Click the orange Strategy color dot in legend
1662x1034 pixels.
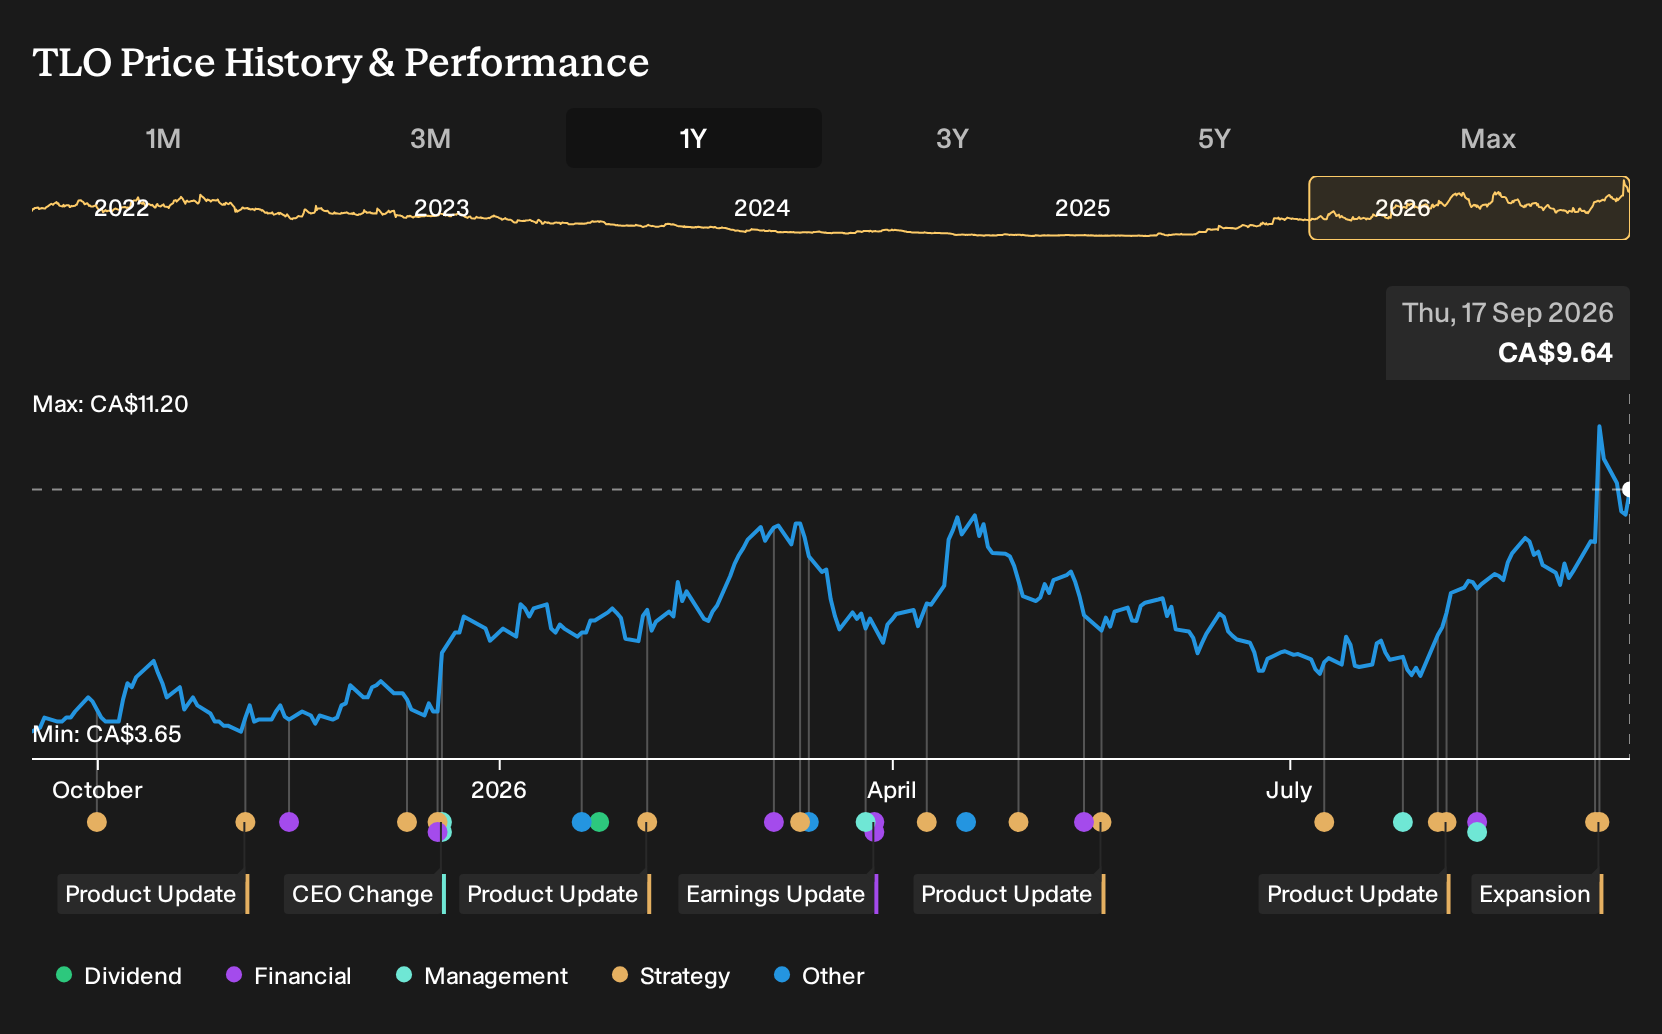point(620,975)
